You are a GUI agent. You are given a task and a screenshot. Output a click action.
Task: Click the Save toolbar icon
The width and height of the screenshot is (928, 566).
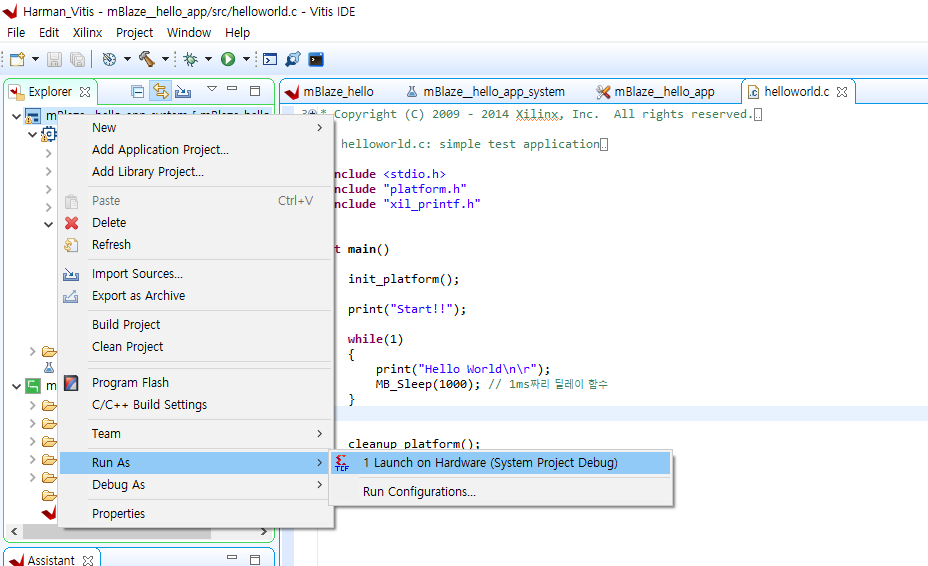(54, 59)
